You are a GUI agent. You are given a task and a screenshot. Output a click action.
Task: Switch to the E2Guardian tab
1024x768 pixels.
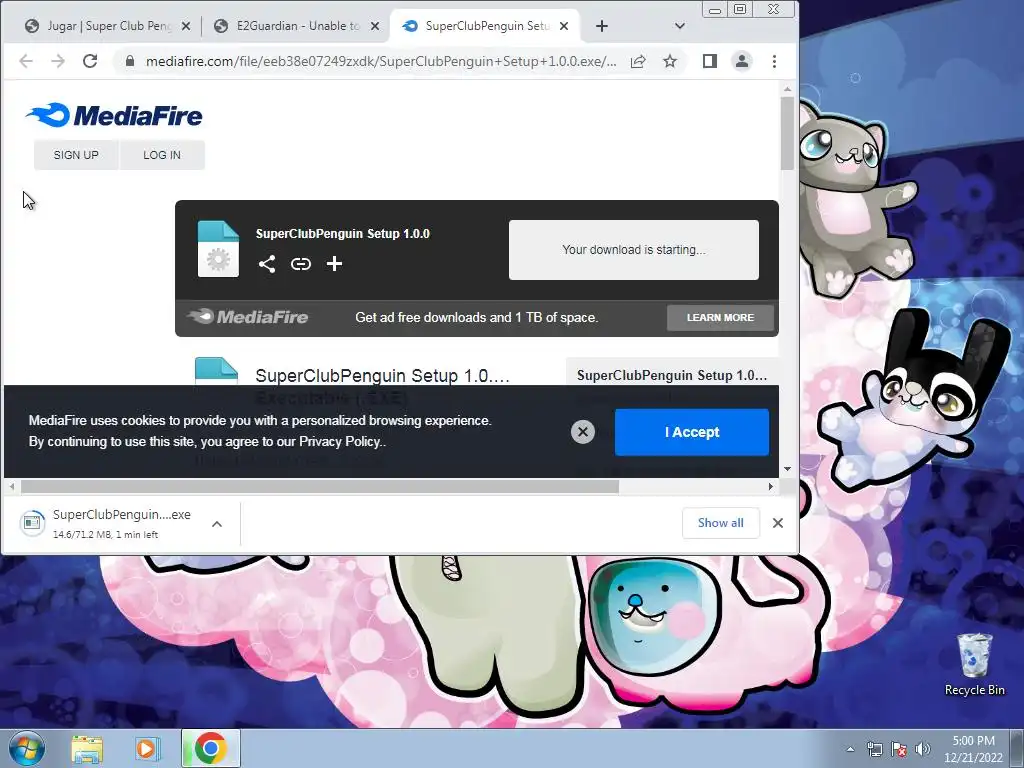tap(296, 26)
